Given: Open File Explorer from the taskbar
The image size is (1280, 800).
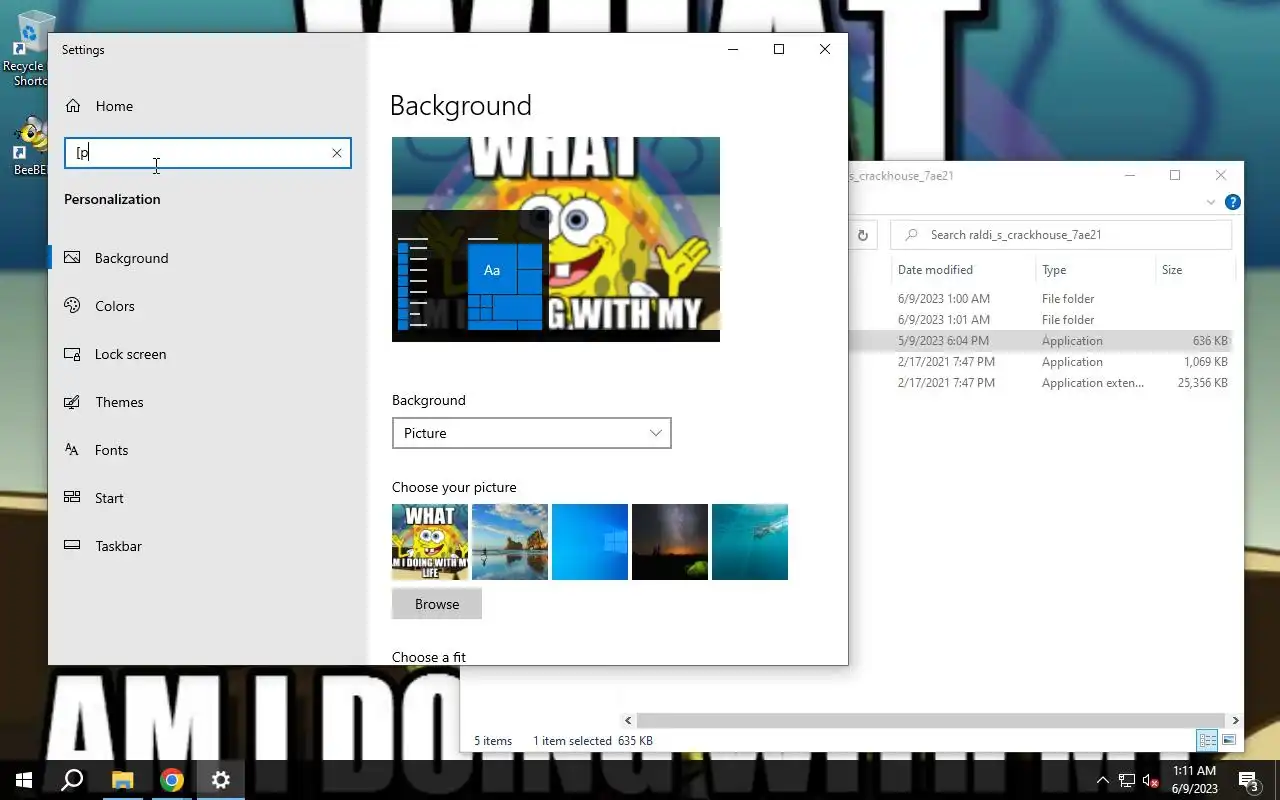Looking at the screenshot, I should coord(122,780).
